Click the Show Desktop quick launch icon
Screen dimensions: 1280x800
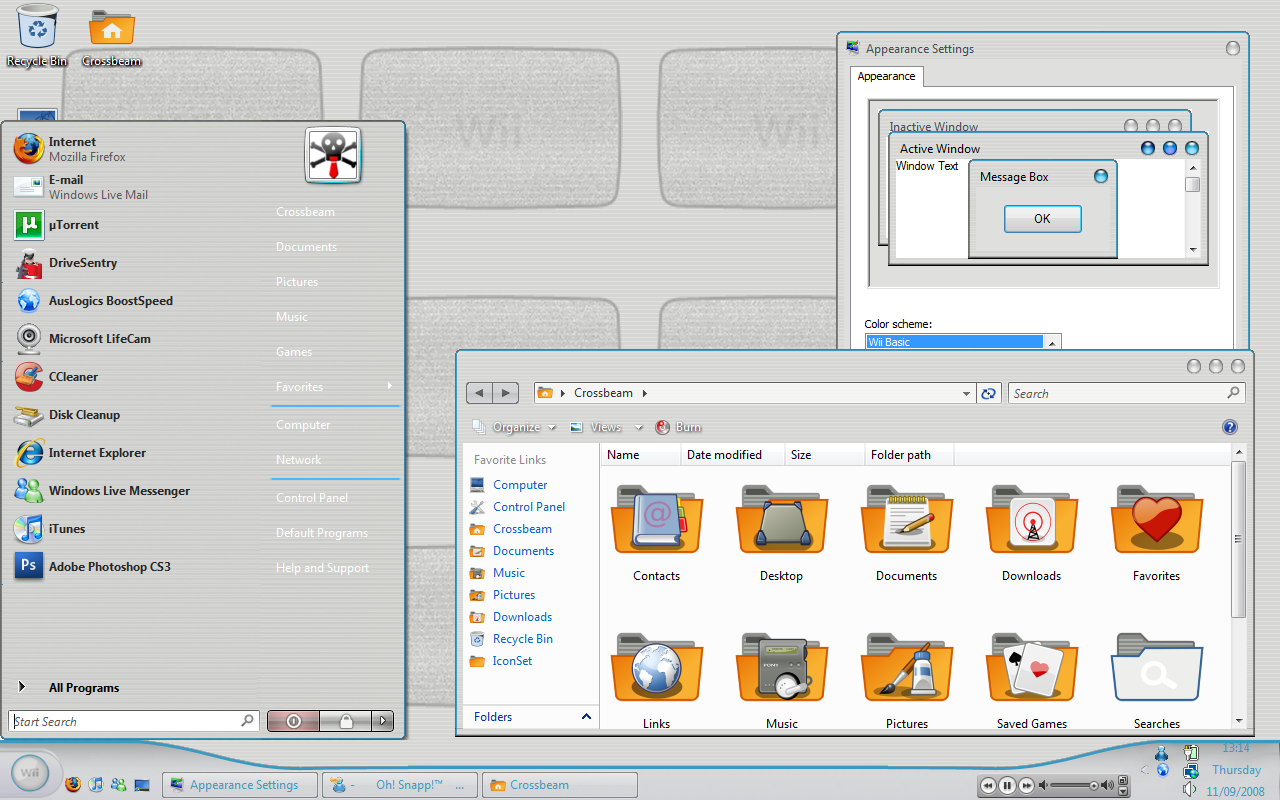click(142, 784)
